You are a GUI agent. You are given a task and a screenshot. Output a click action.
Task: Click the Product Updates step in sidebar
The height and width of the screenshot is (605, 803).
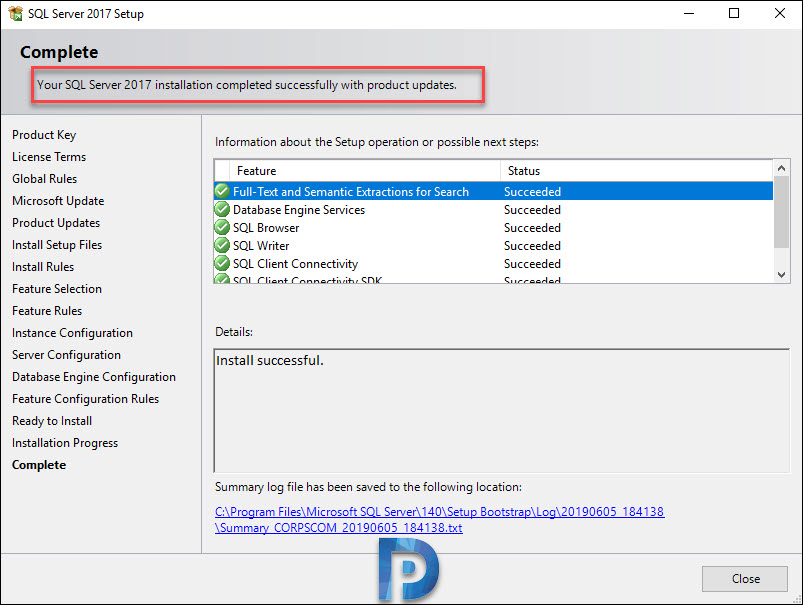[56, 223]
